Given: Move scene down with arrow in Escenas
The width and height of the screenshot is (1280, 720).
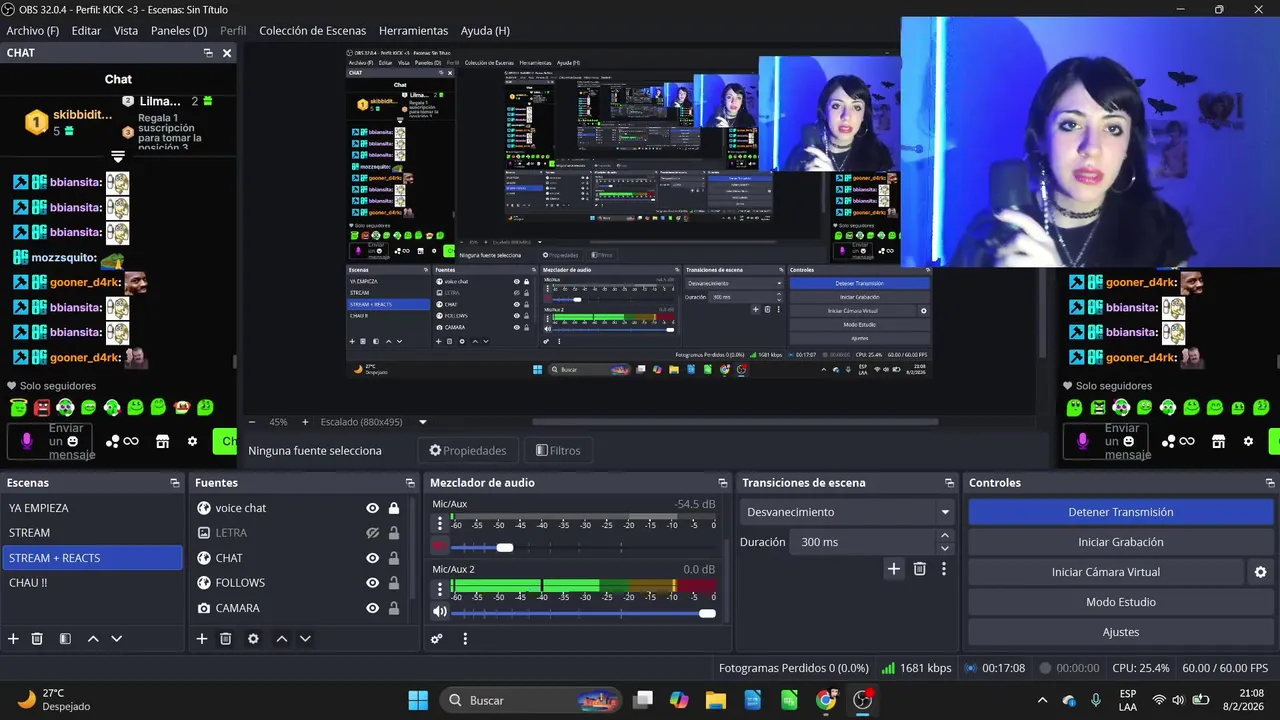Looking at the screenshot, I should pyautogui.click(x=116, y=639).
